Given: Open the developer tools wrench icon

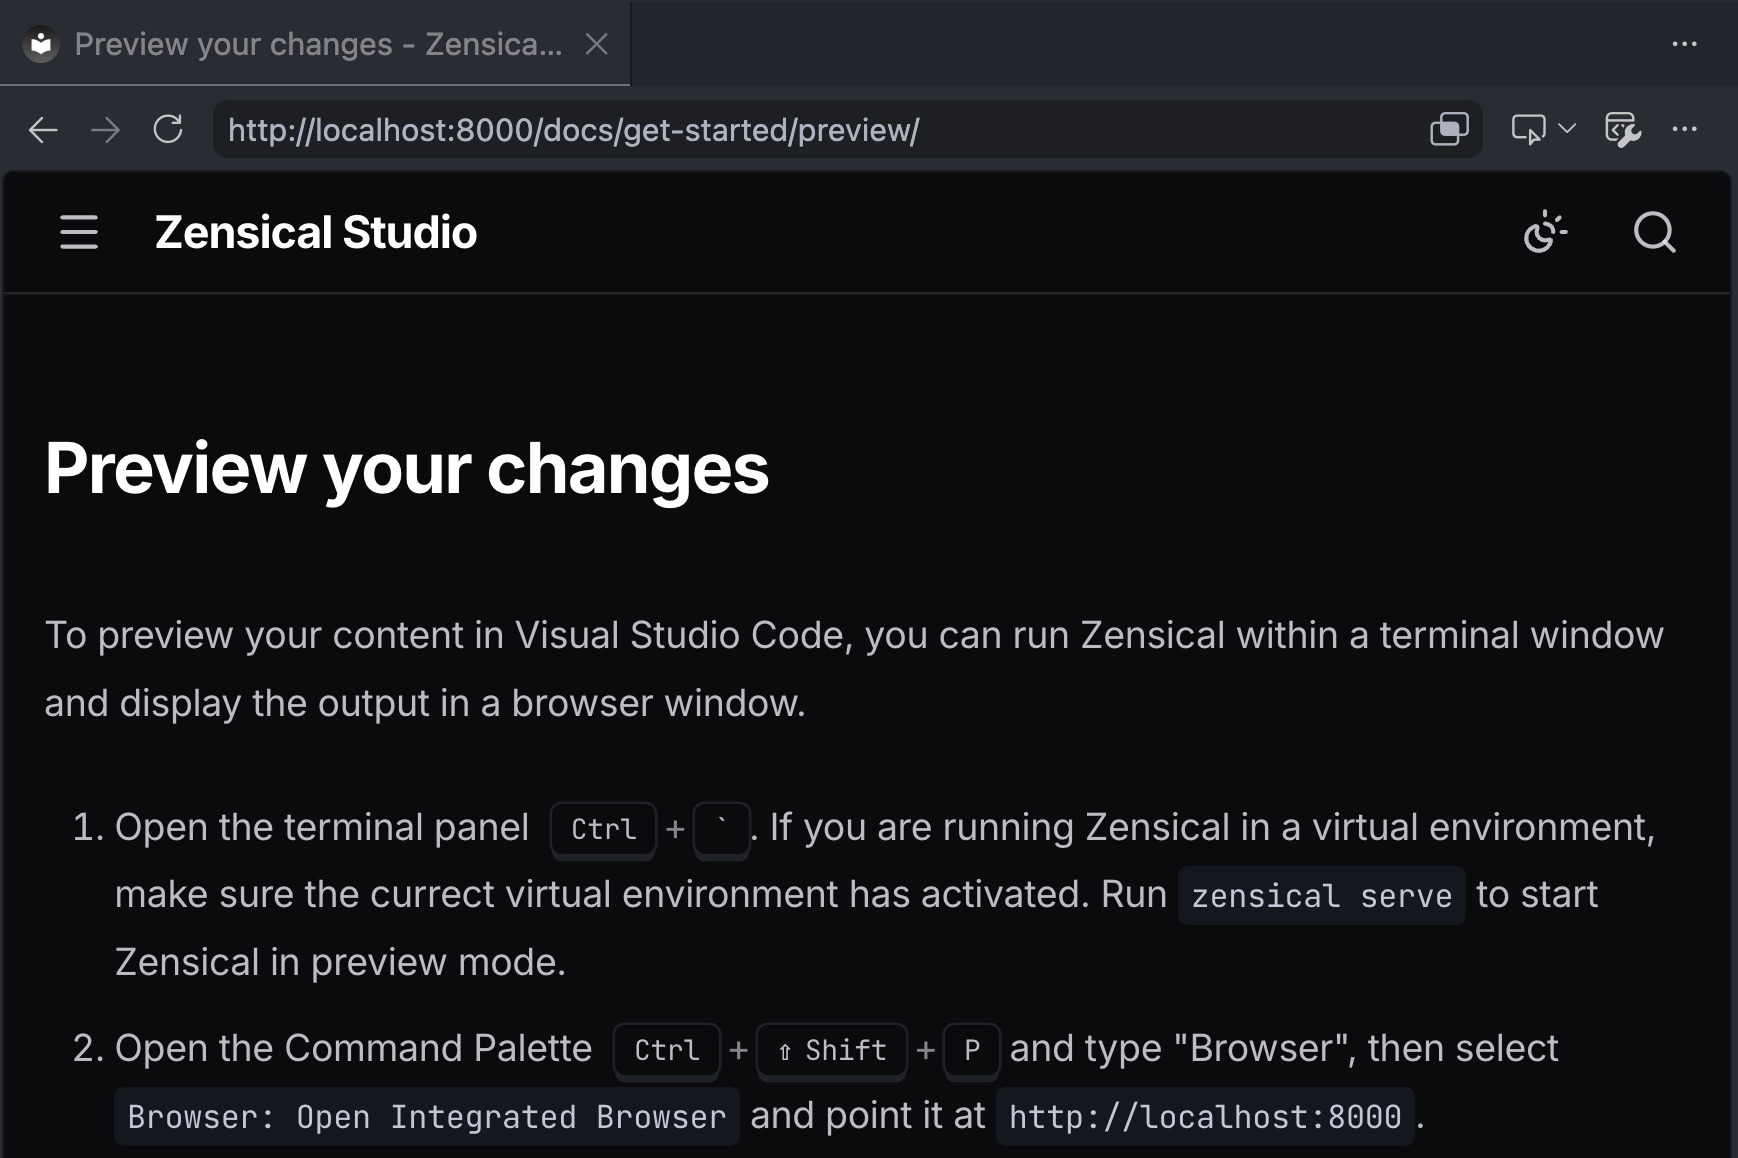Looking at the screenshot, I should 1622,129.
